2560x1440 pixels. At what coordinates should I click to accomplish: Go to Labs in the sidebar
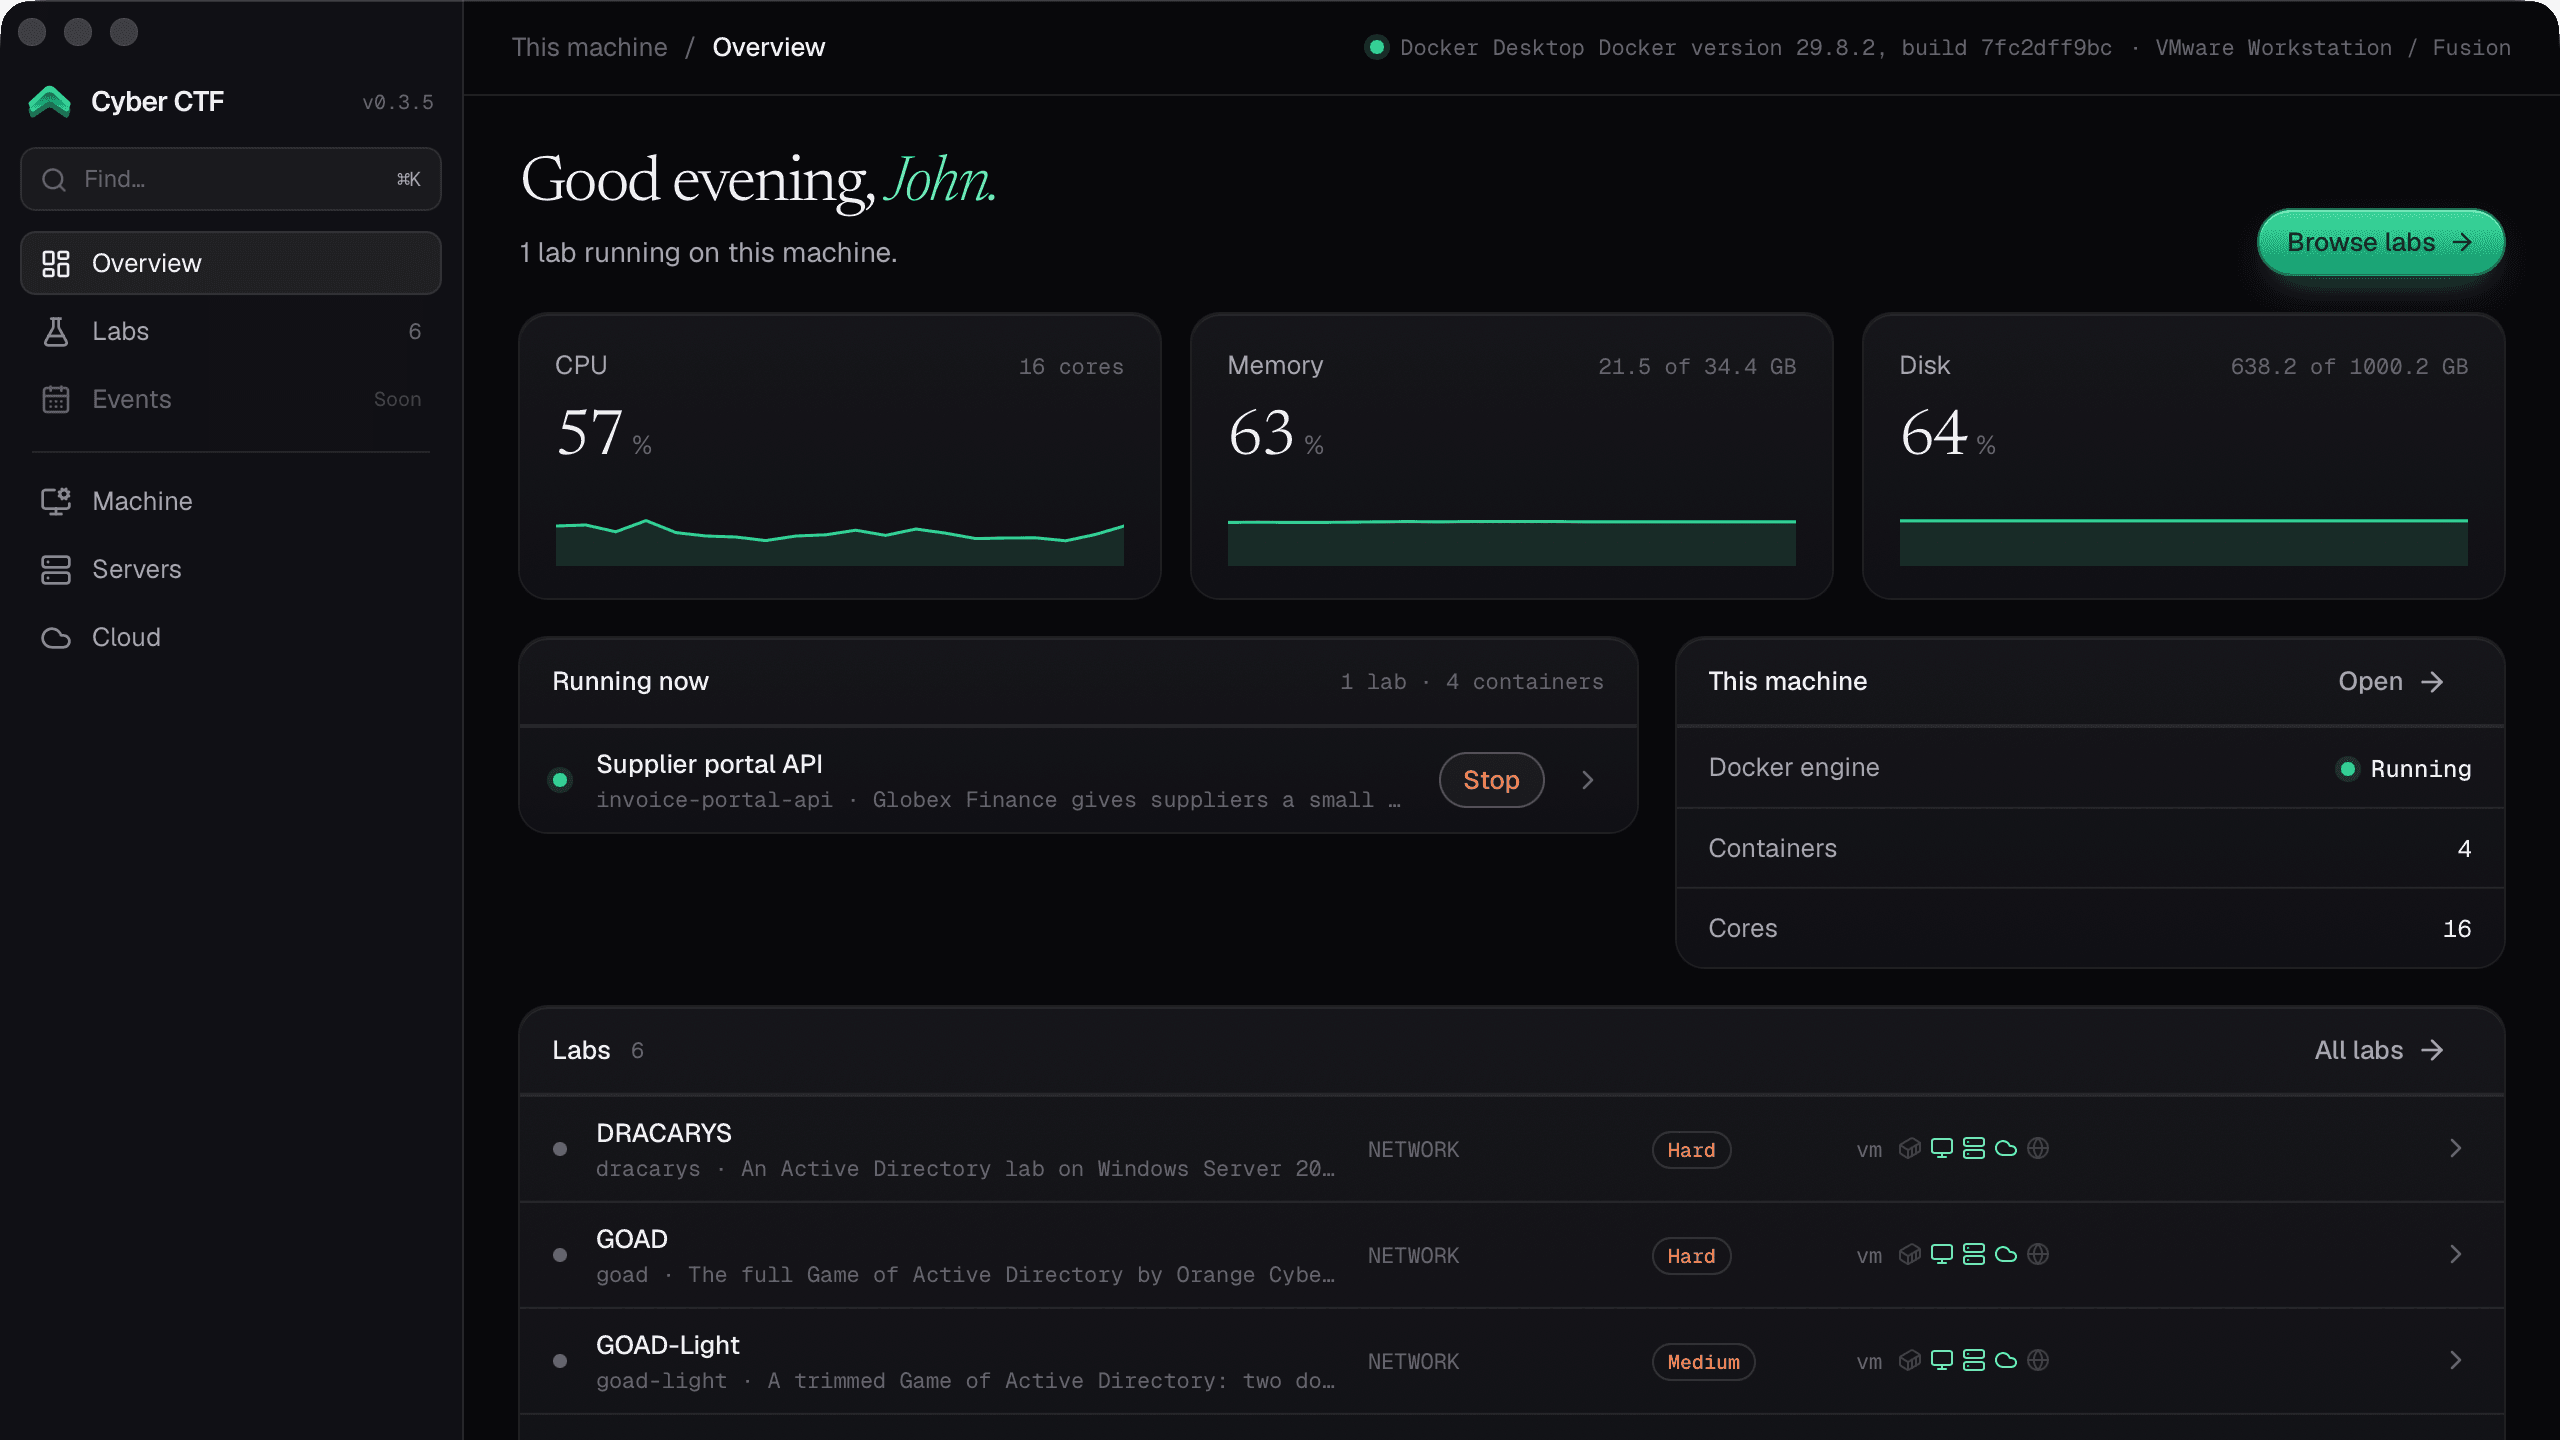click(231, 331)
